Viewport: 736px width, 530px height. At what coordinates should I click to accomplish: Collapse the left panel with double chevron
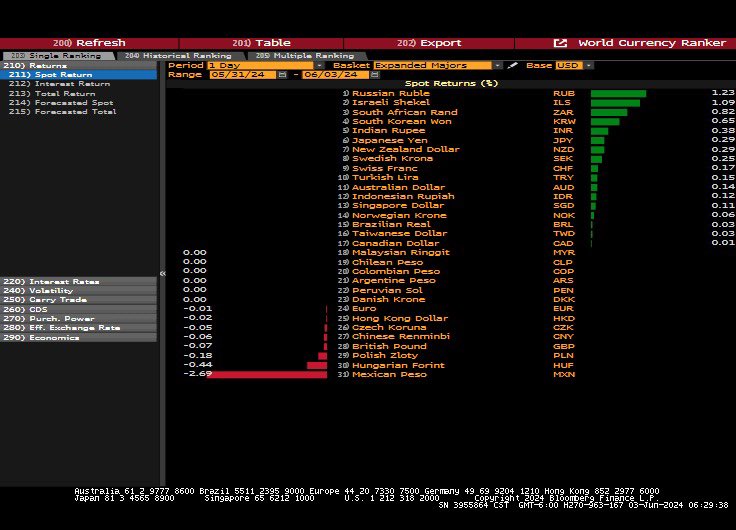point(162,273)
